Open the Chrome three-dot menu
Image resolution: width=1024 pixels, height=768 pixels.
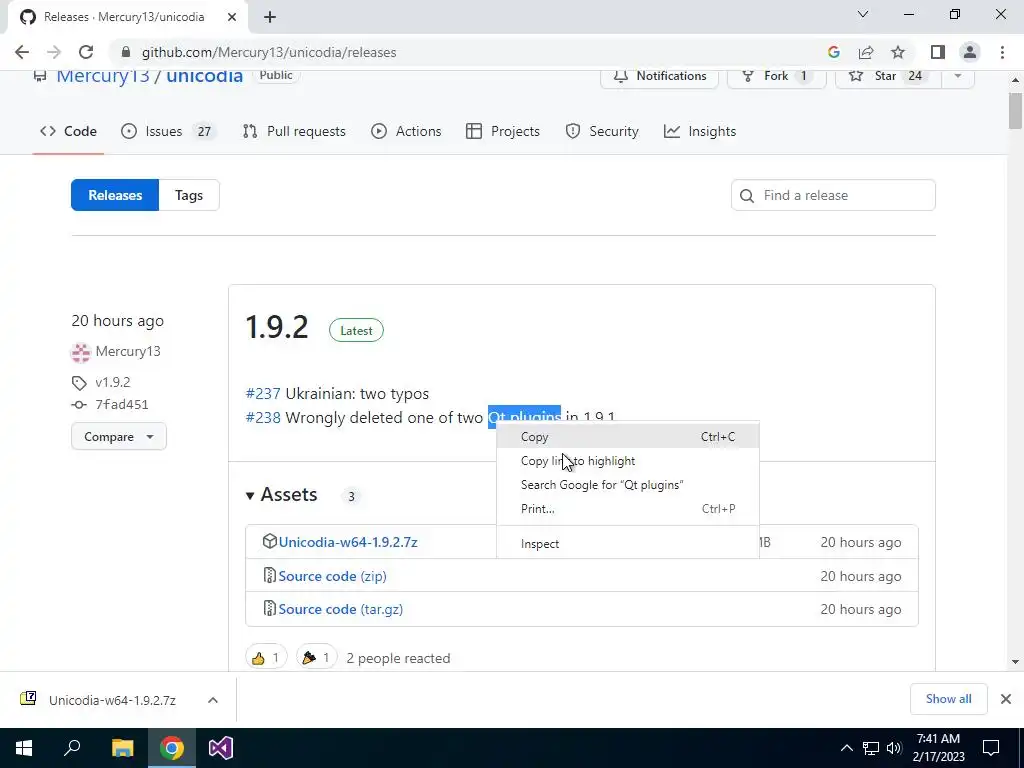pyautogui.click(x=1002, y=52)
